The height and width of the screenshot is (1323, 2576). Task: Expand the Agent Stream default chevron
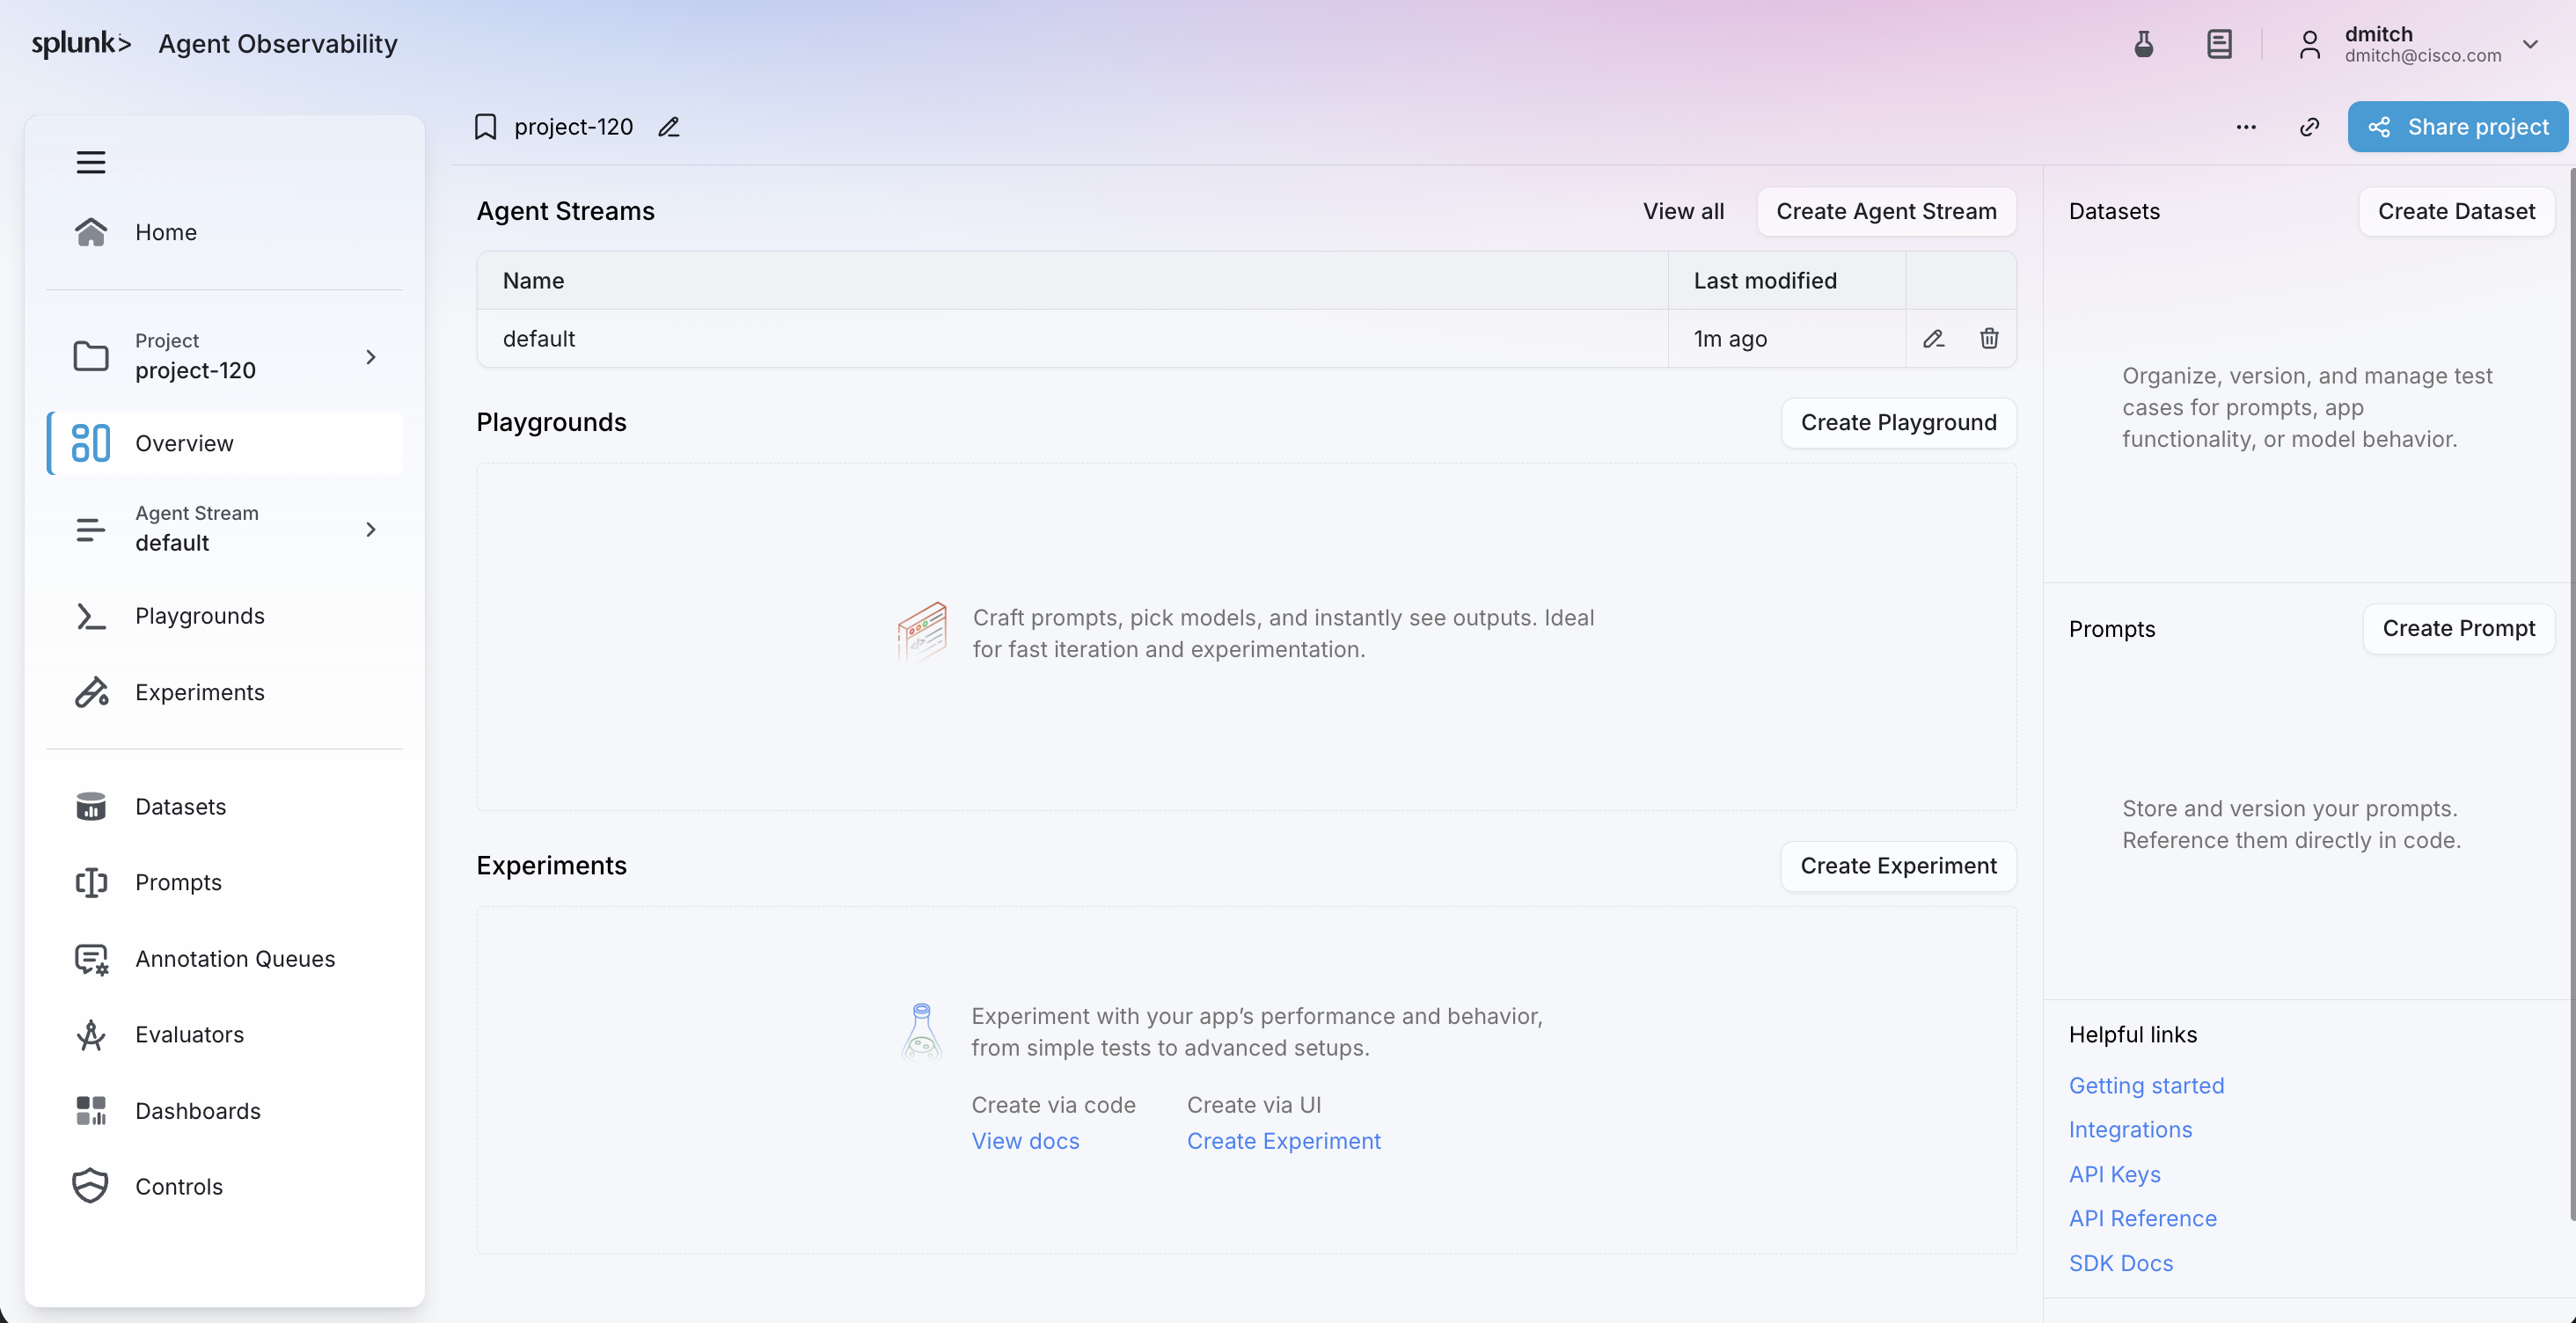point(371,529)
